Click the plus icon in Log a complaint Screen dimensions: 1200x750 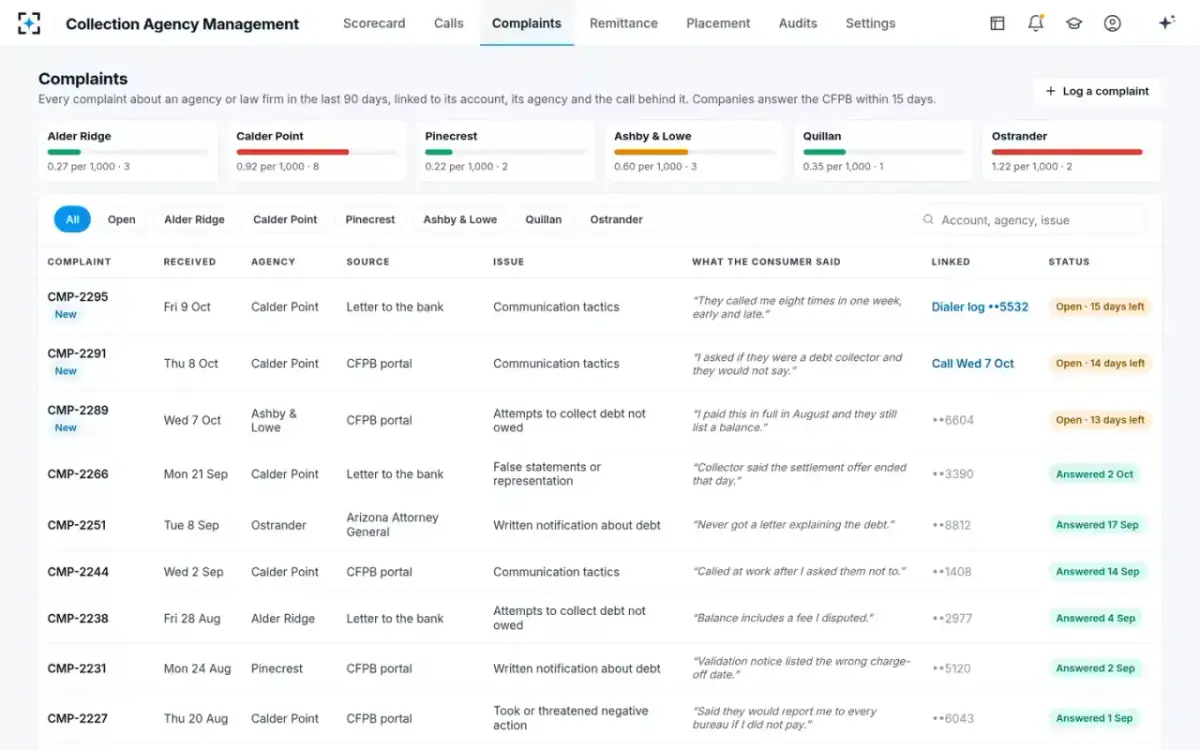tap(1050, 91)
